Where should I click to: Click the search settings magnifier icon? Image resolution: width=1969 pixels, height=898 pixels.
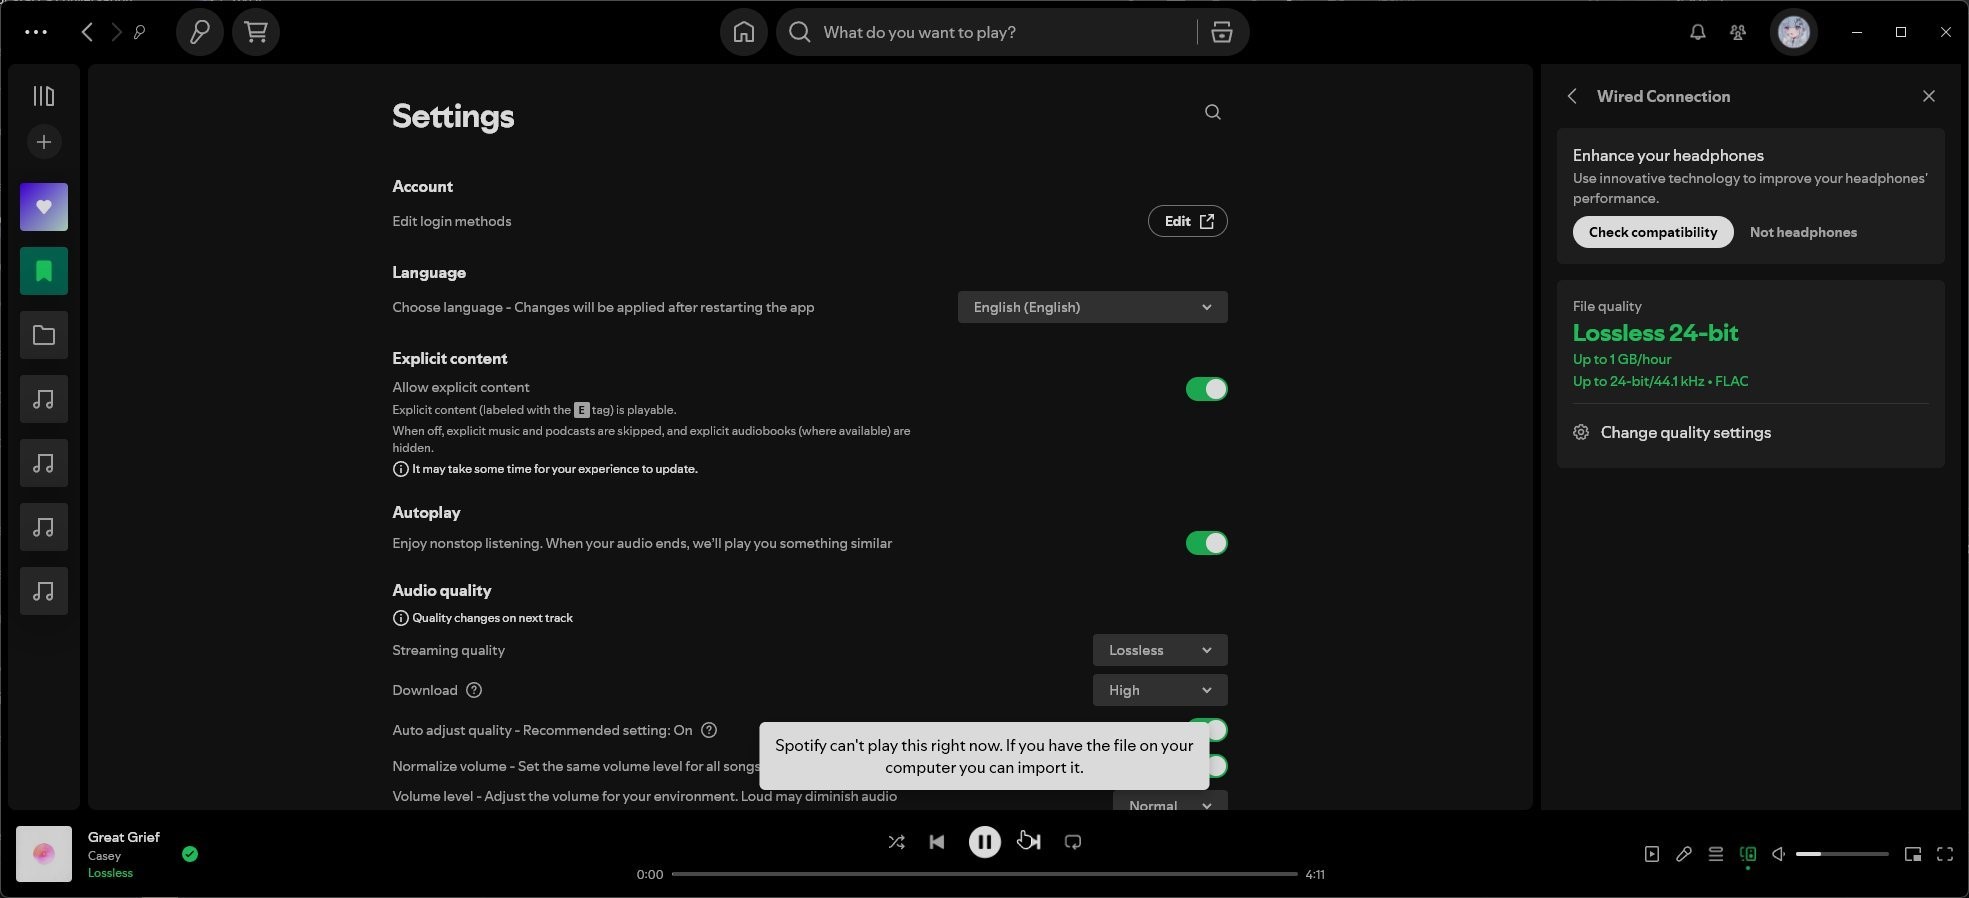click(1212, 112)
